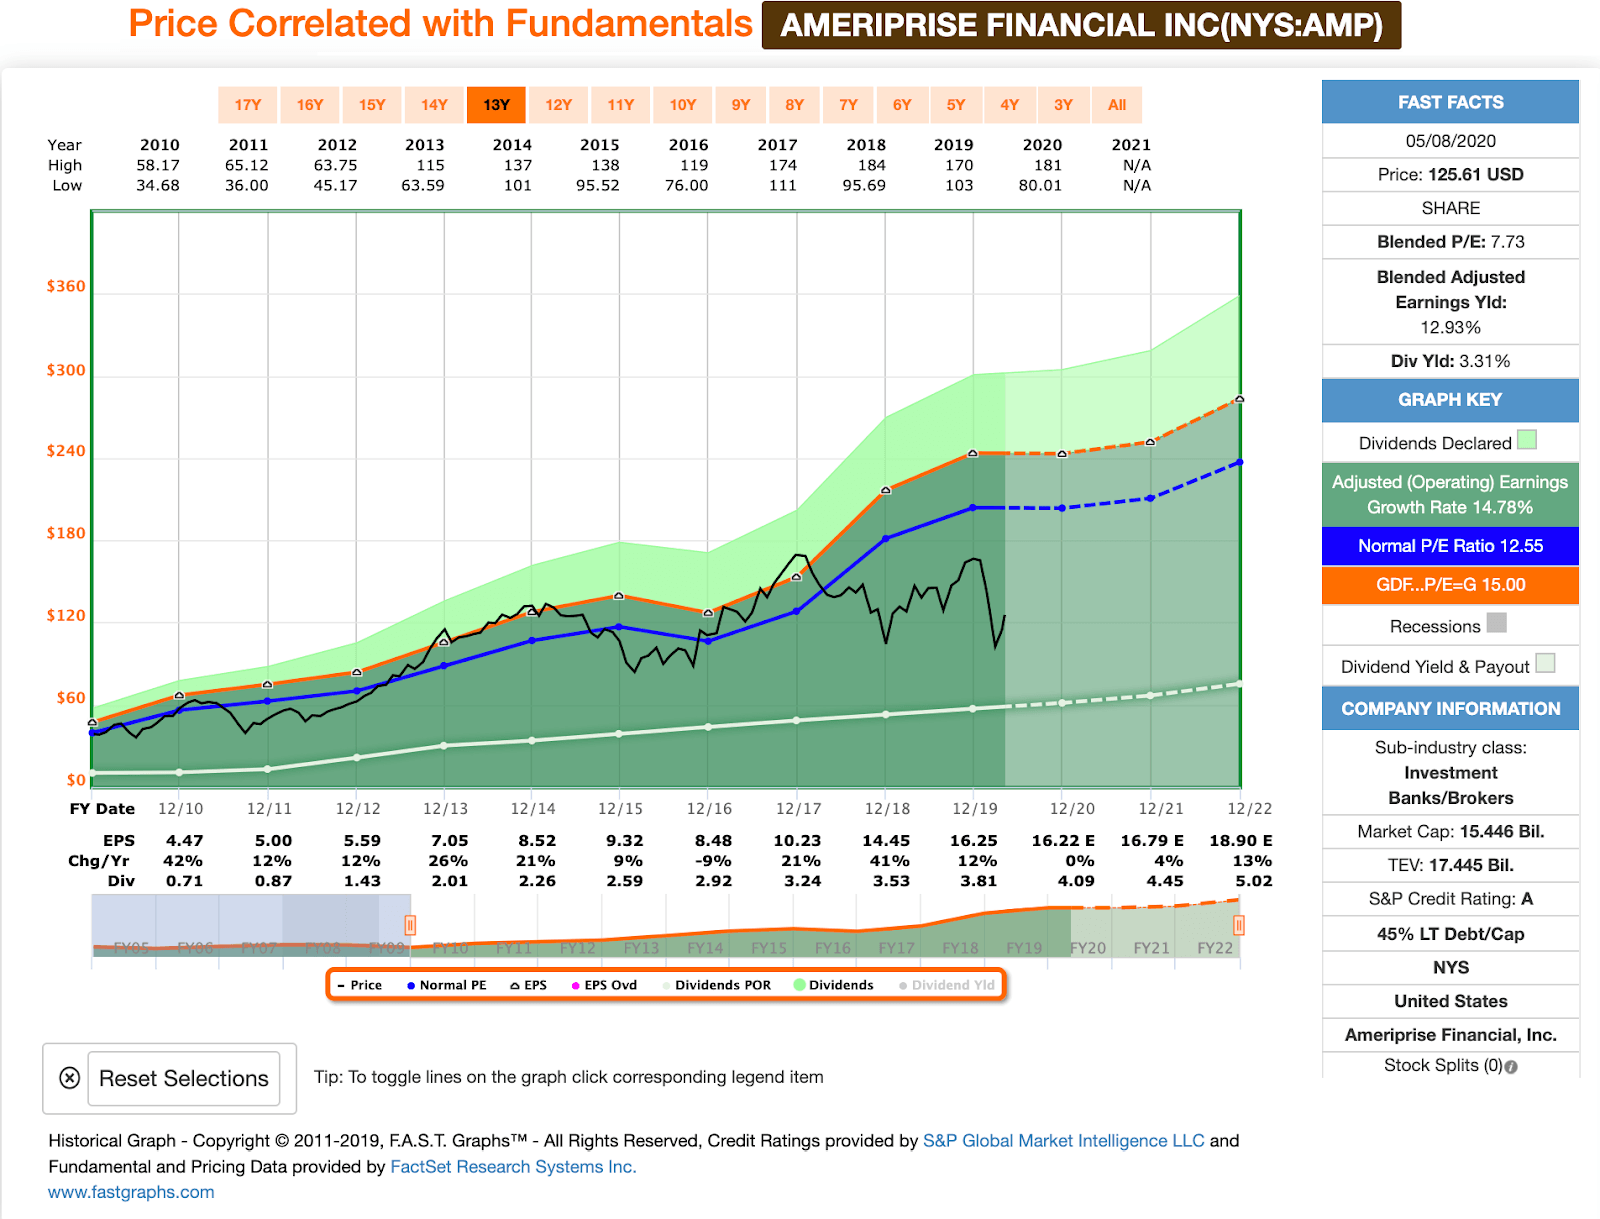Select the 7Y time range tab

(849, 105)
